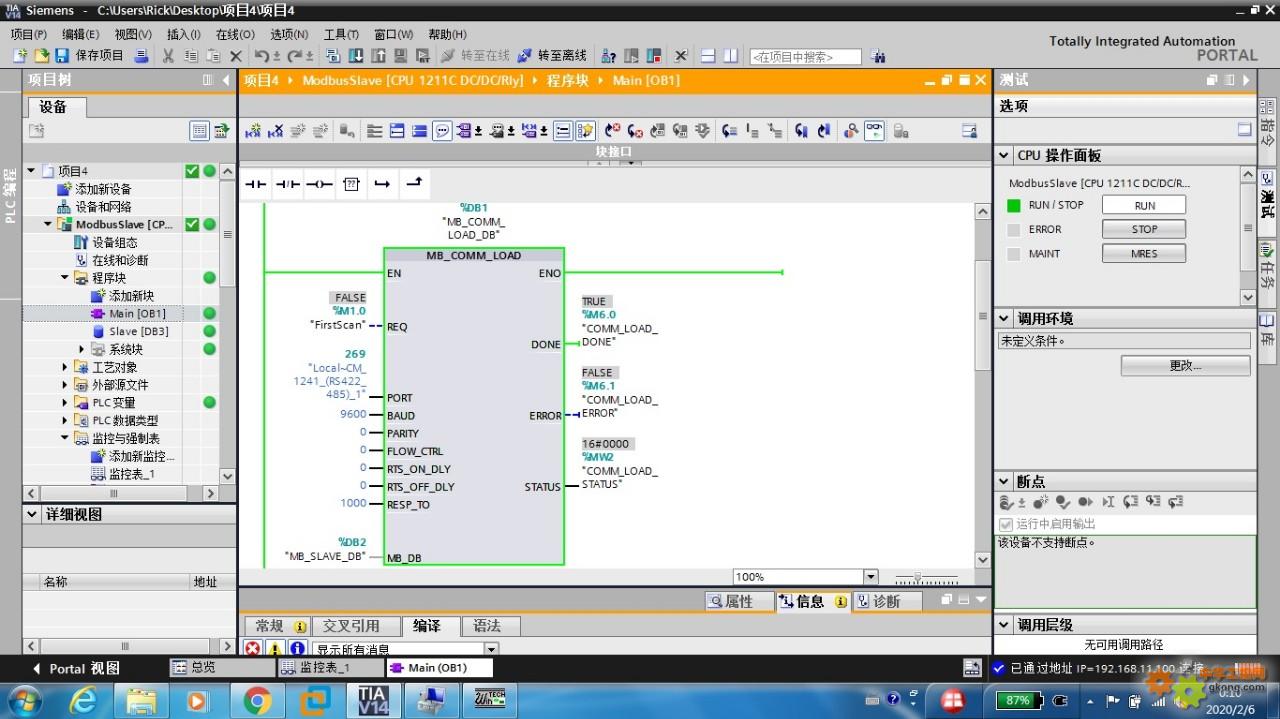The width and height of the screenshot is (1280, 719).
Task: Expand the 系统块 folder
Action: (82, 349)
